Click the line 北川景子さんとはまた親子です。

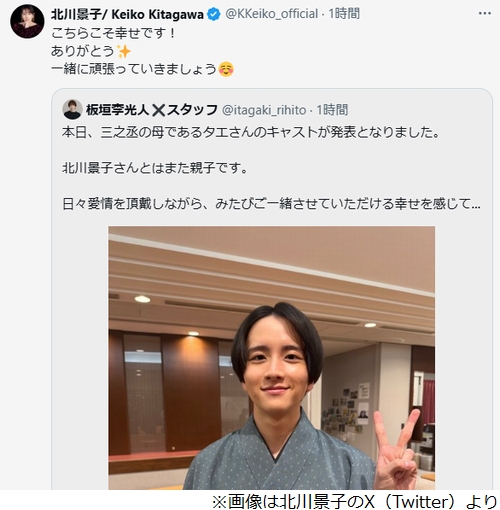pos(155,168)
